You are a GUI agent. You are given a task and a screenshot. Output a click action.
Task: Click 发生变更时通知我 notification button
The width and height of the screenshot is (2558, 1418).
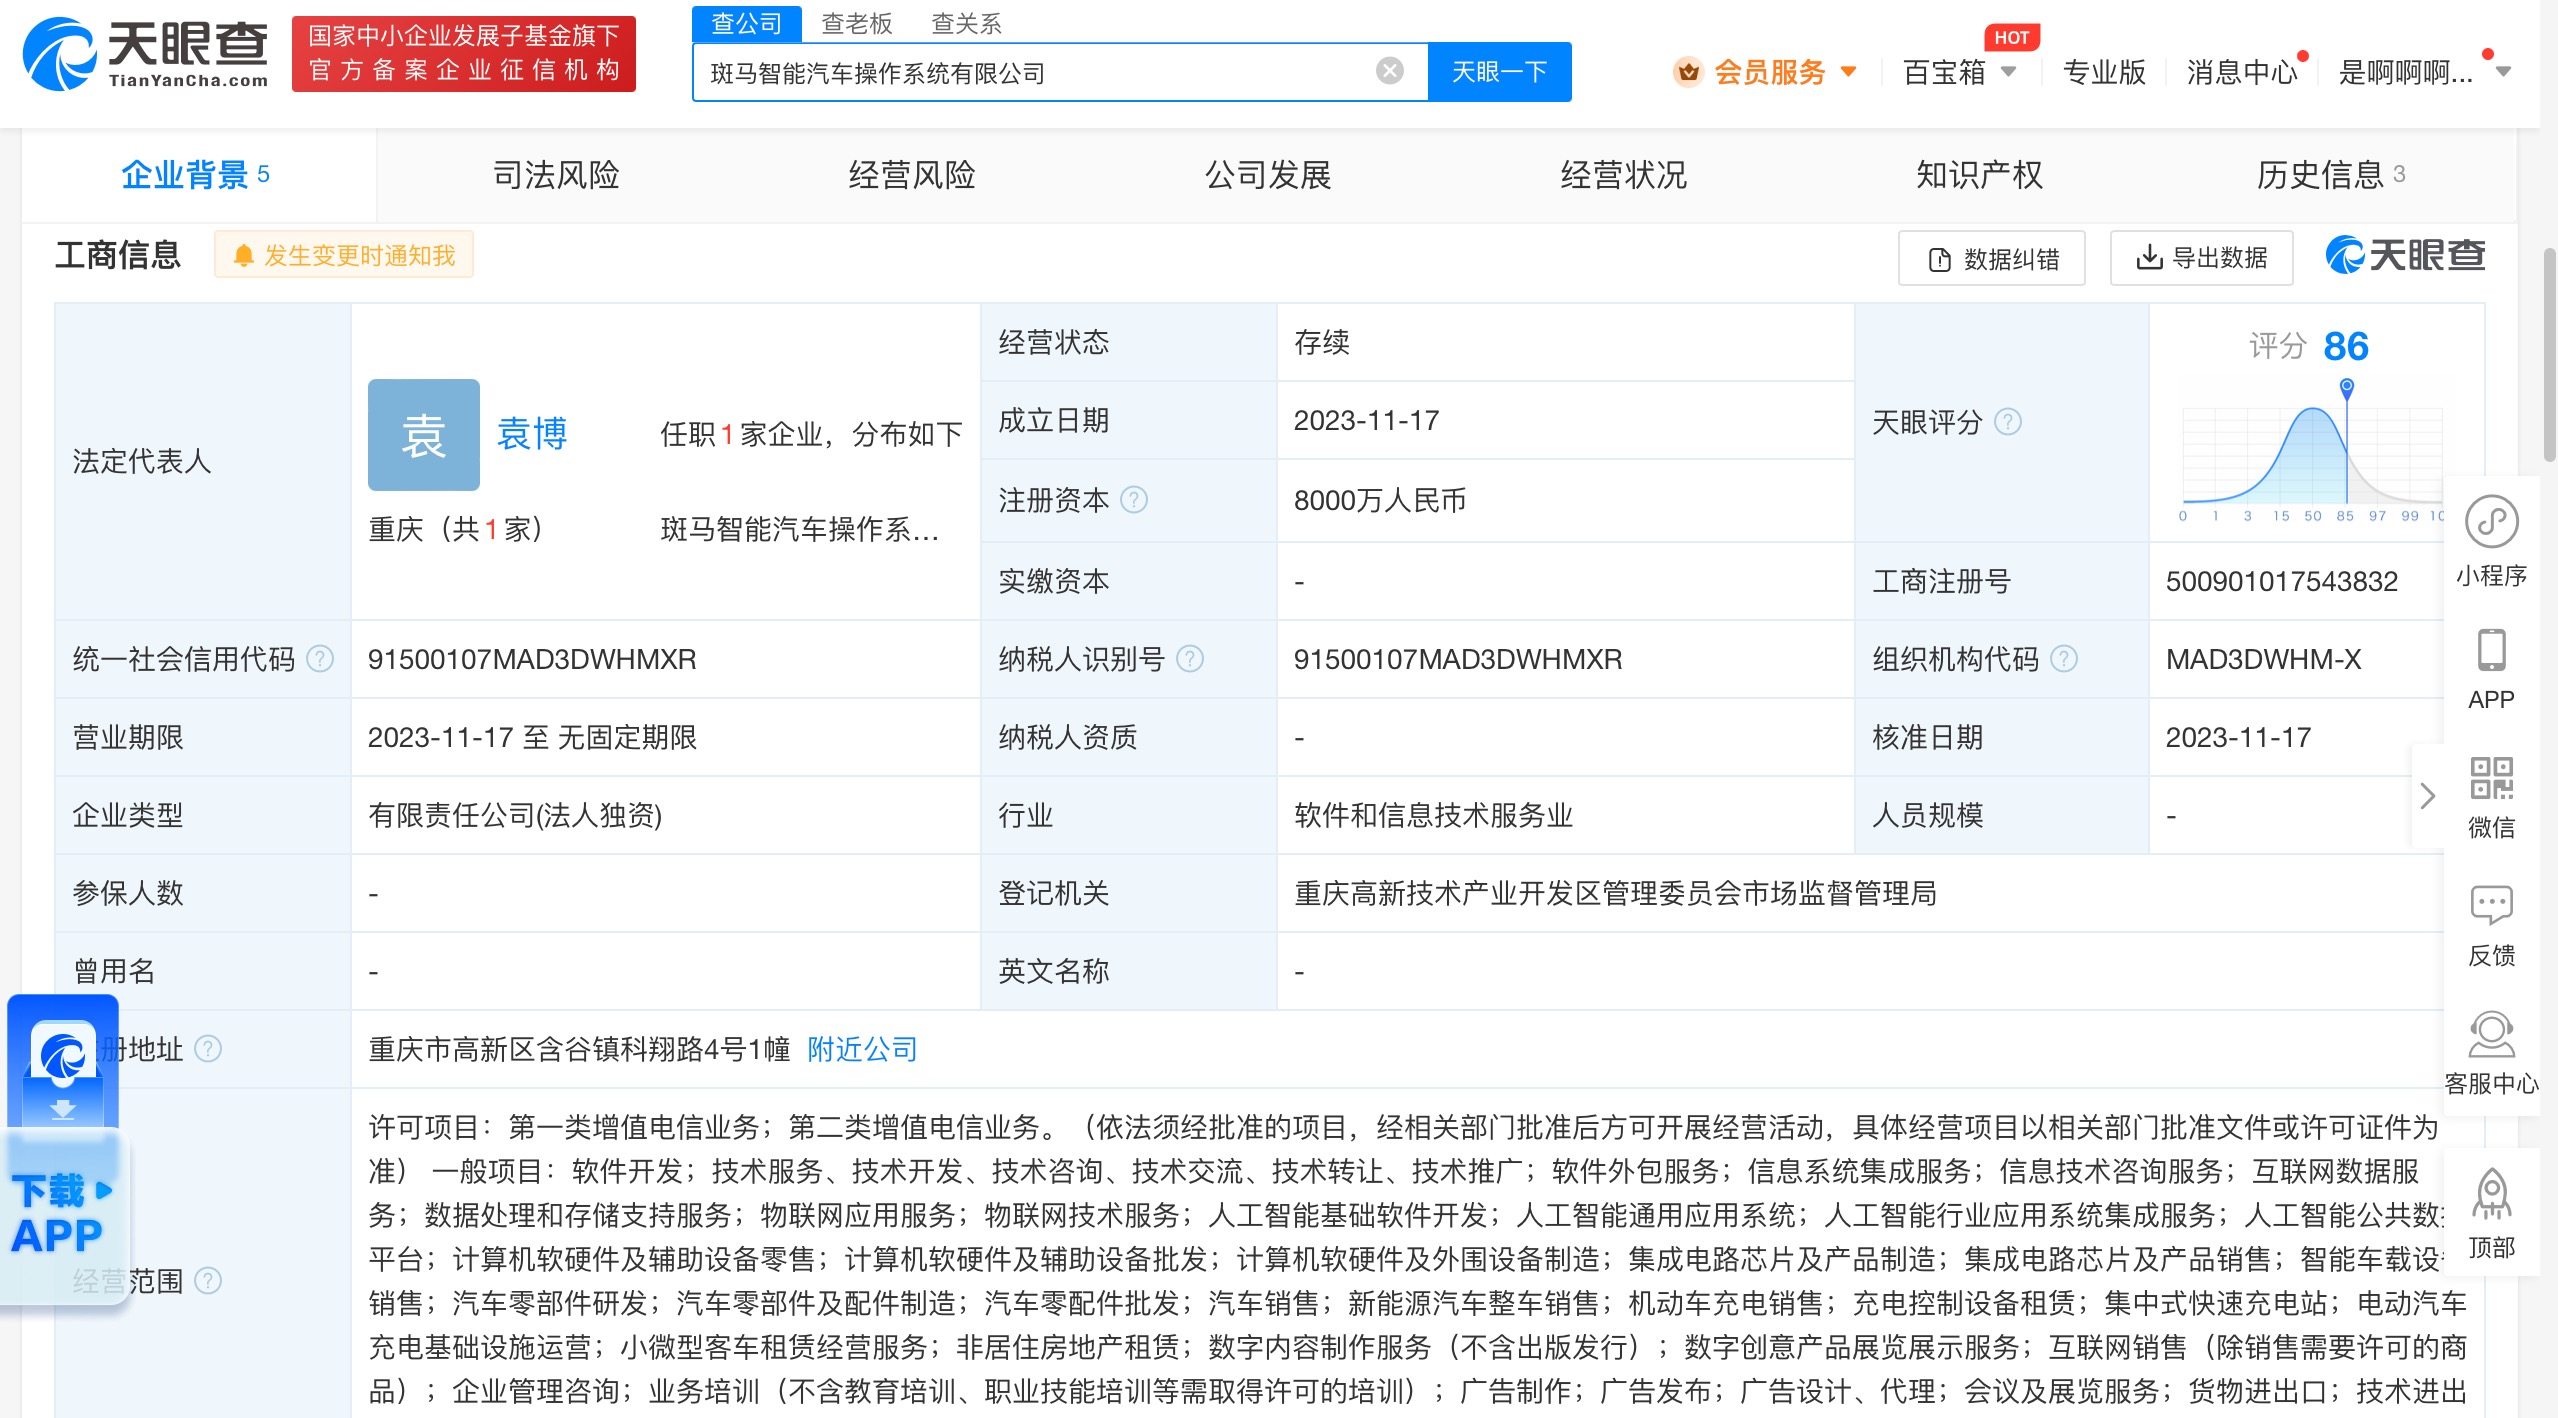click(344, 255)
